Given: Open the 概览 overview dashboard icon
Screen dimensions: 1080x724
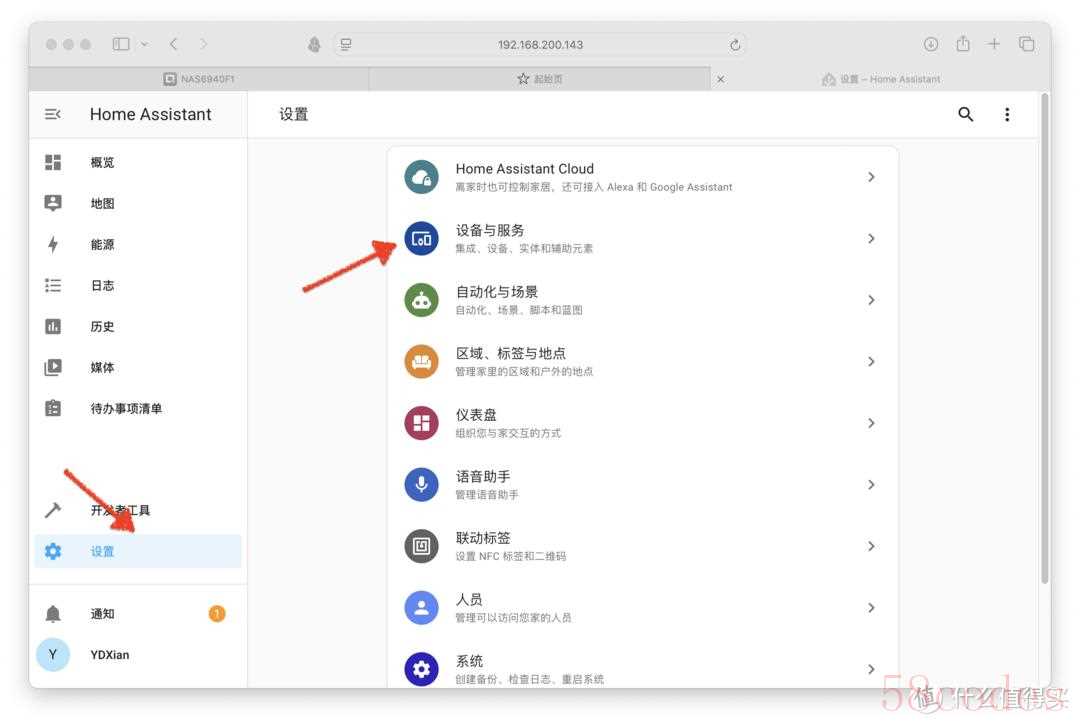Looking at the screenshot, I should 53,162.
